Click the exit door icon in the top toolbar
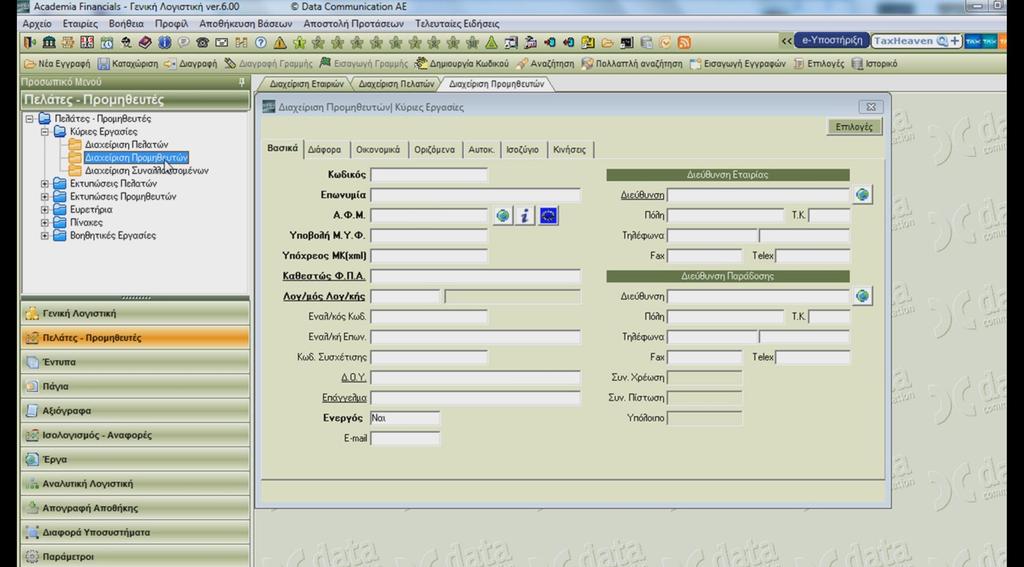 point(29,42)
